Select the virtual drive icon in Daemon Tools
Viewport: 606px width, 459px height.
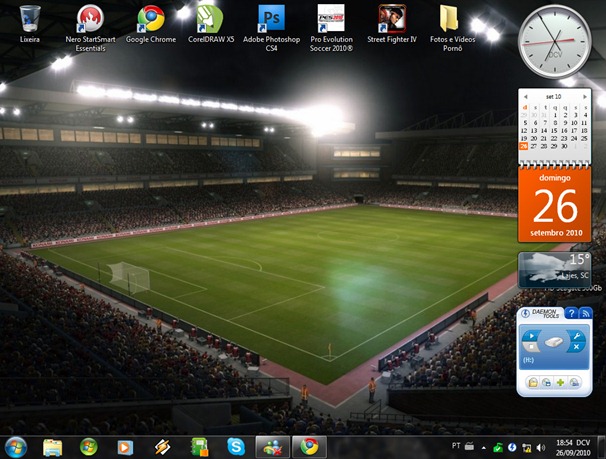553,342
